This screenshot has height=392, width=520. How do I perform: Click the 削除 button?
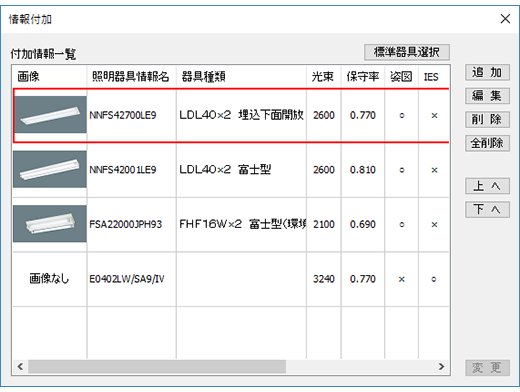[x=487, y=120]
